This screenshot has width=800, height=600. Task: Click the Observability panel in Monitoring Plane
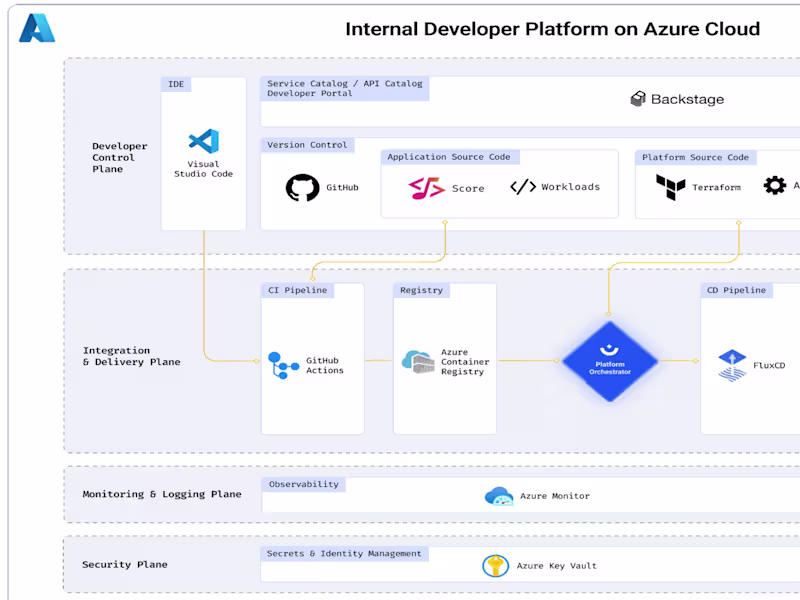pos(304,484)
